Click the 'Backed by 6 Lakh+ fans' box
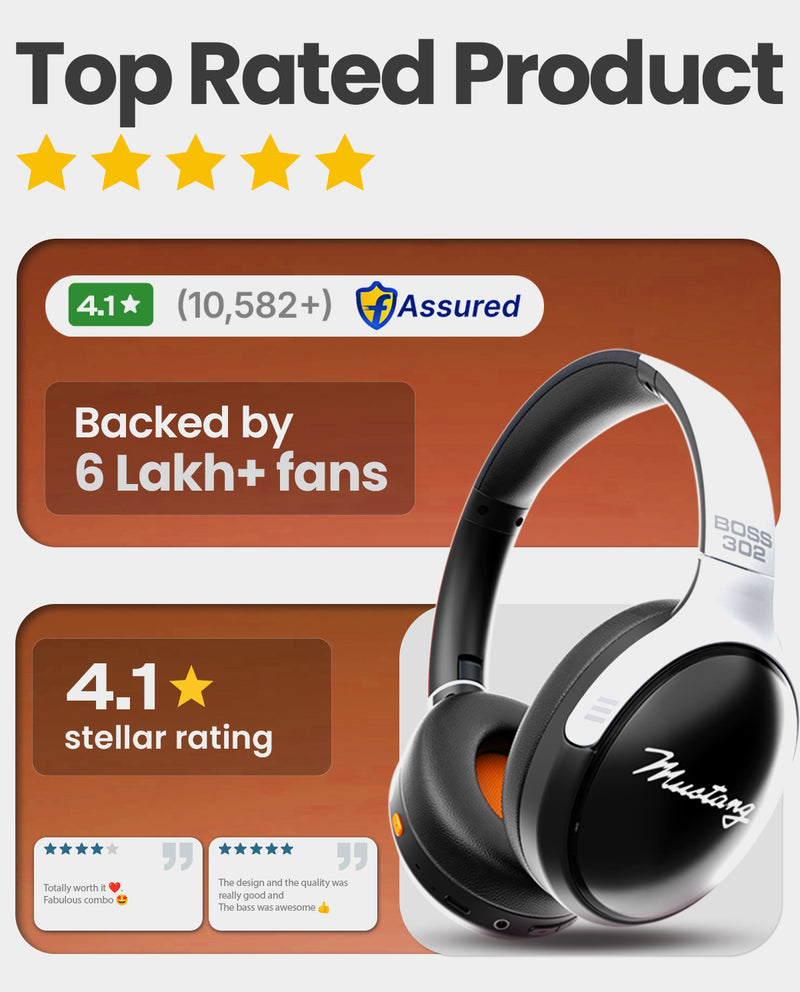The width and height of the screenshot is (800, 992). pos(230,449)
